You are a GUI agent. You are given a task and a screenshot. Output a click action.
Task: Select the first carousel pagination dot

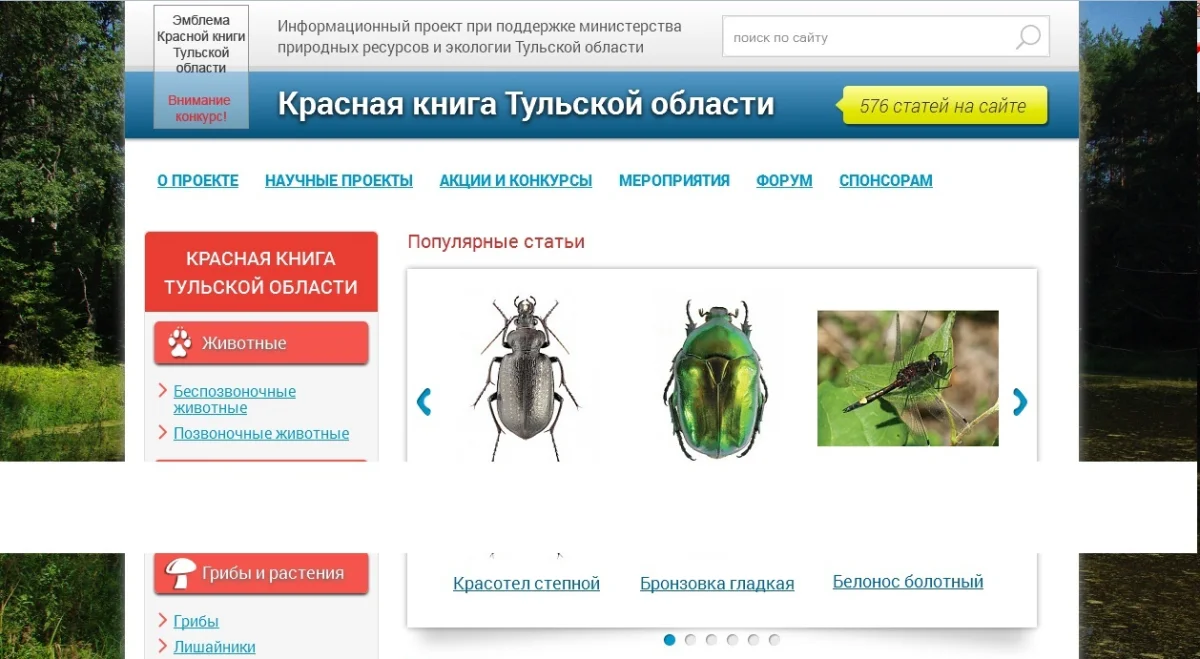coord(670,640)
